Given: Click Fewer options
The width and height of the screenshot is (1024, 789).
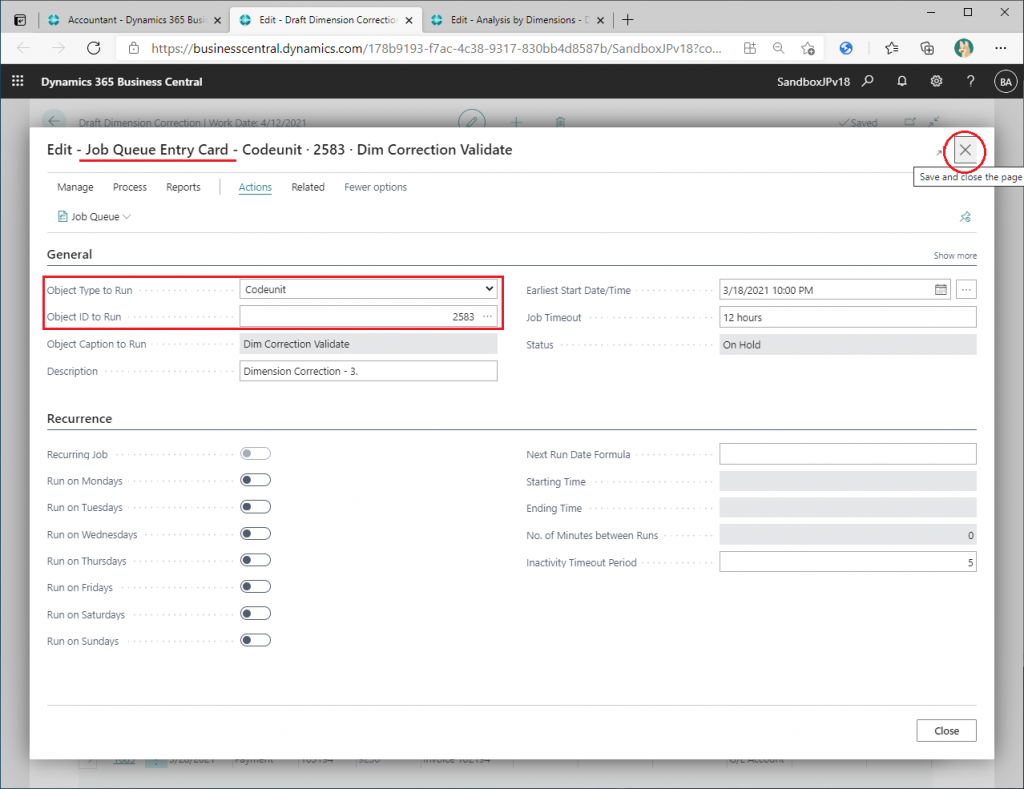Looking at the screenshot, I should point(376,187).
